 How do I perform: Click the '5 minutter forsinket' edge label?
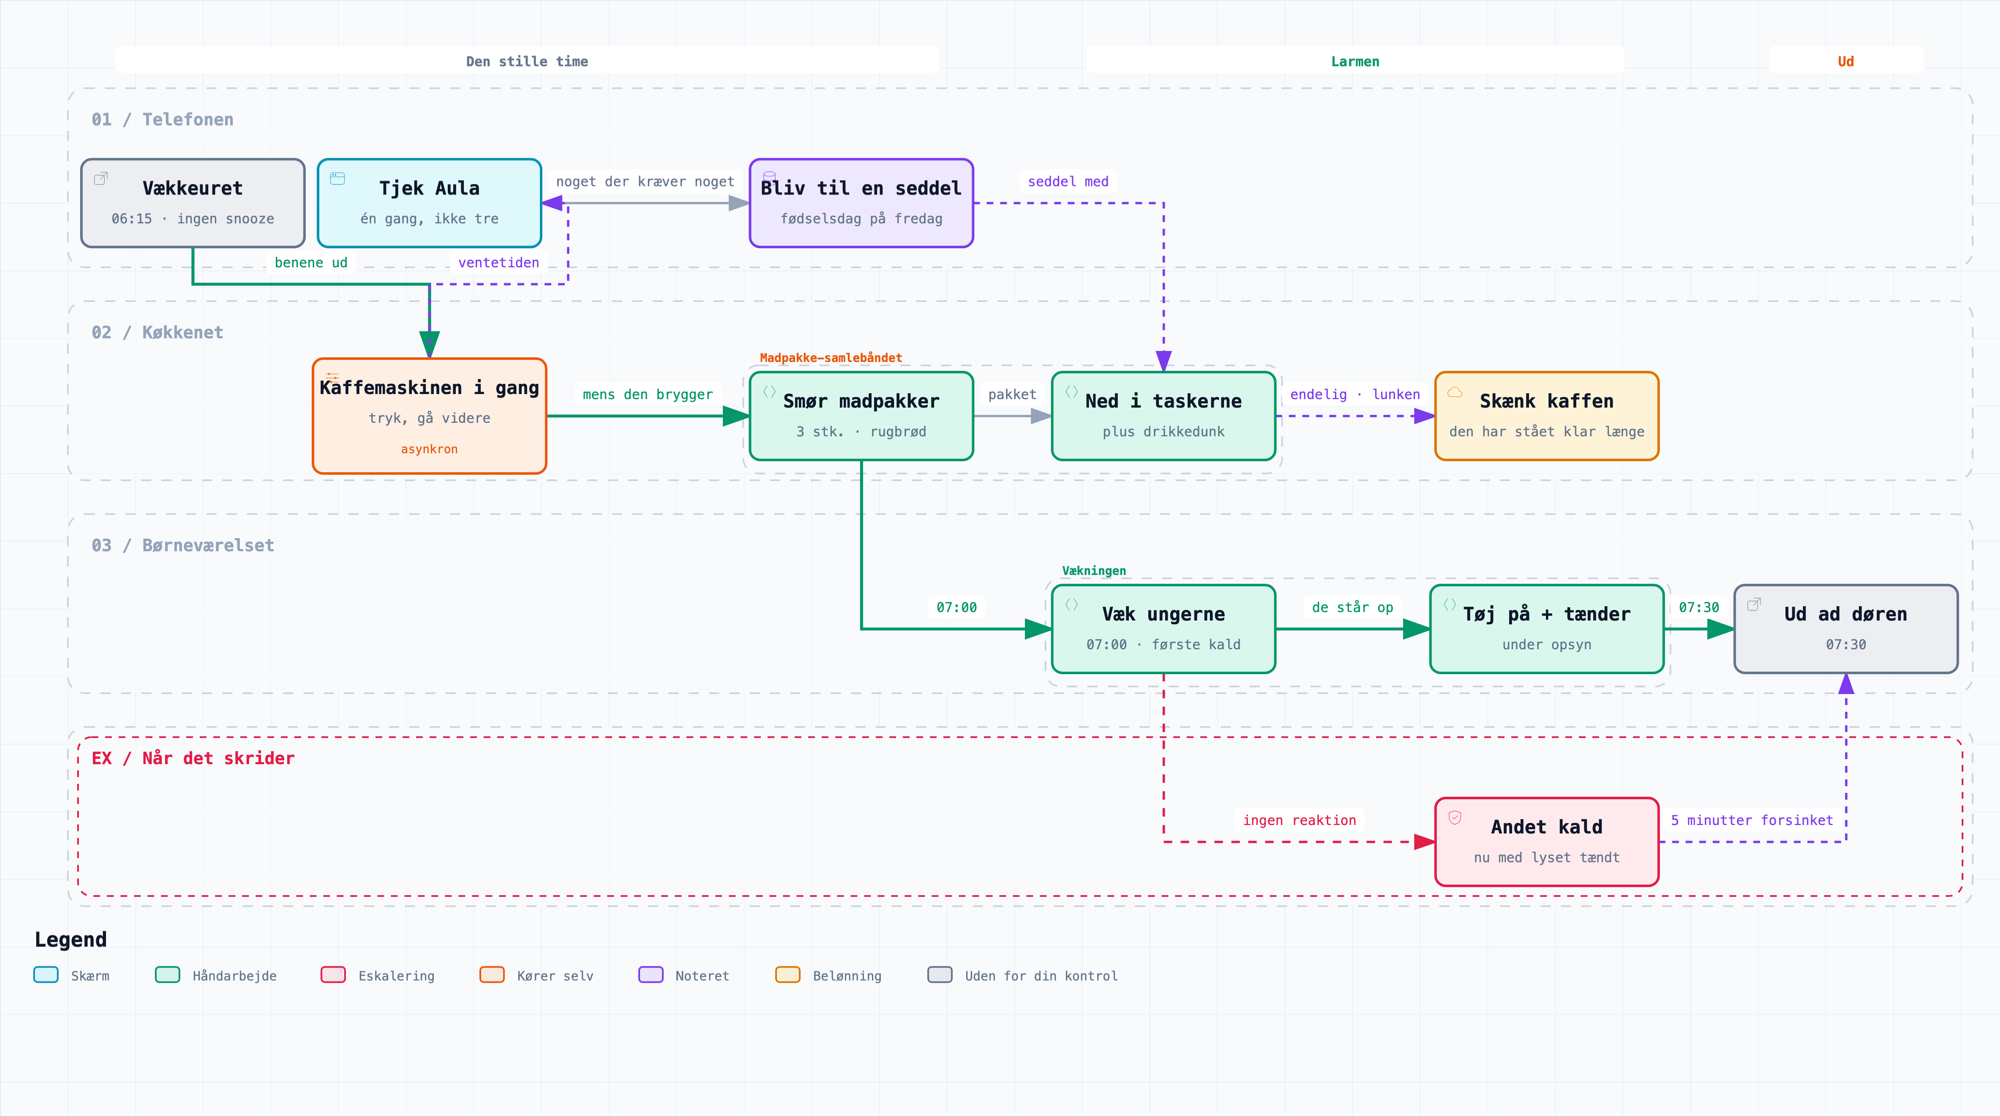[1752, 821]
